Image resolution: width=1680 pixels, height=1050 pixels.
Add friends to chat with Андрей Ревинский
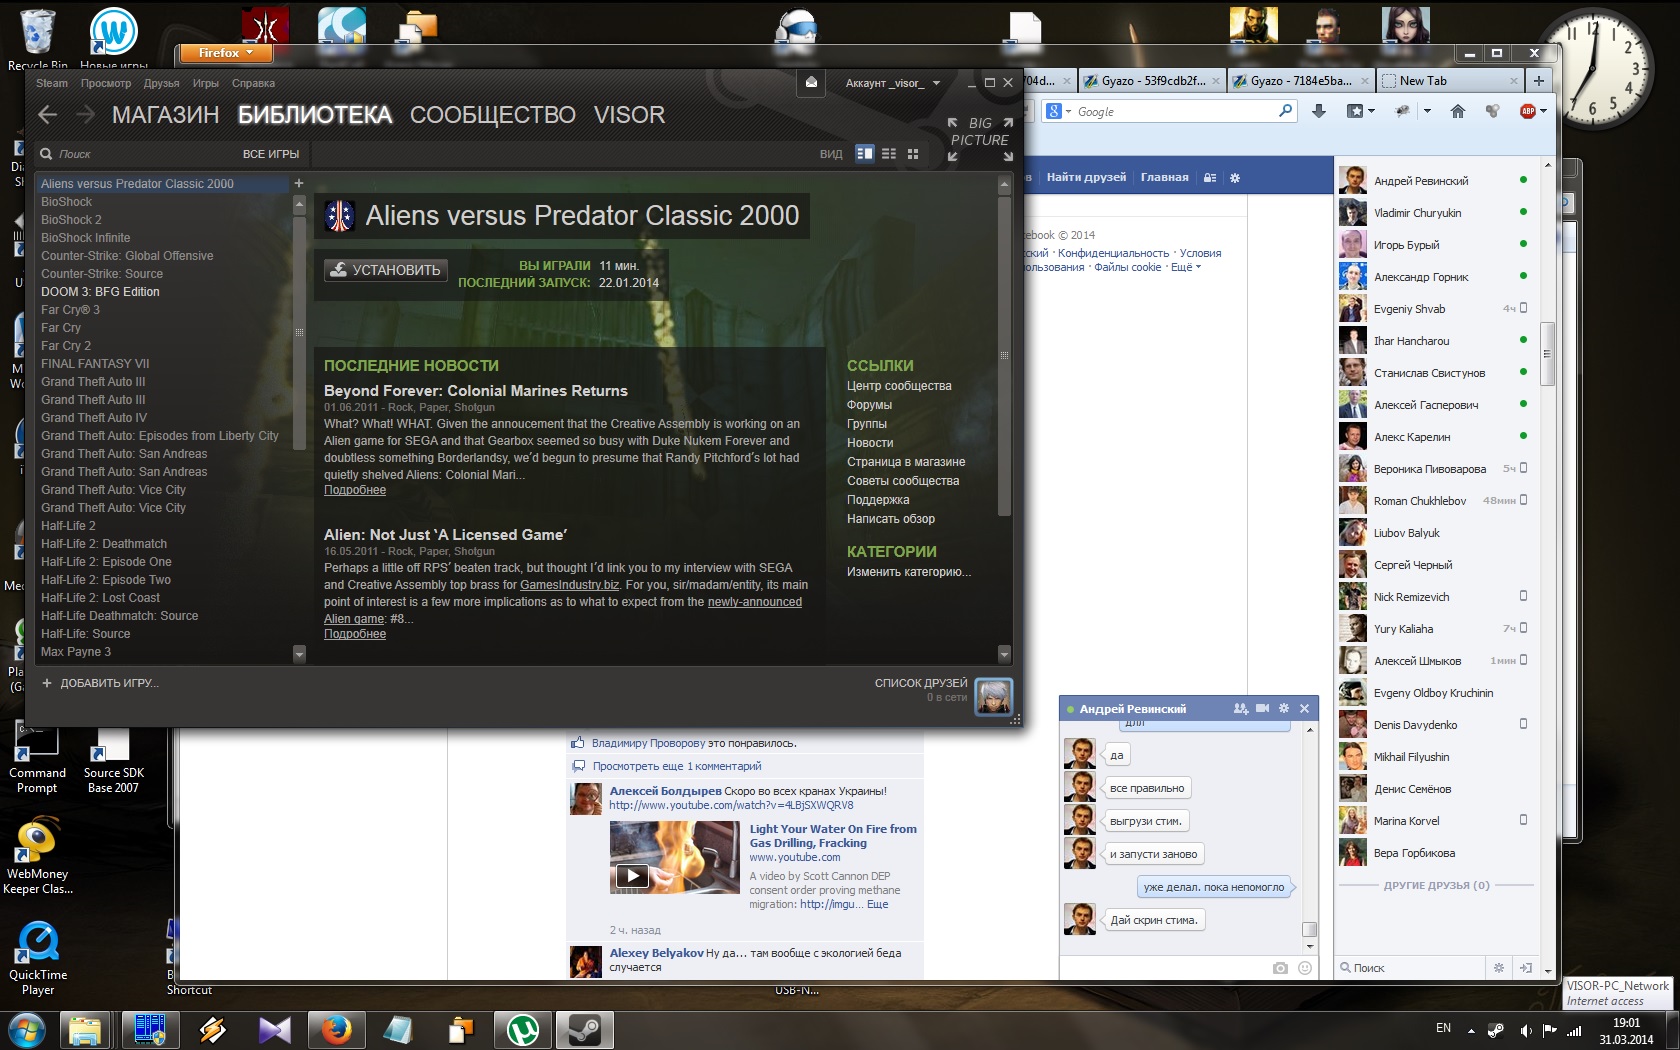(1241, 708)
